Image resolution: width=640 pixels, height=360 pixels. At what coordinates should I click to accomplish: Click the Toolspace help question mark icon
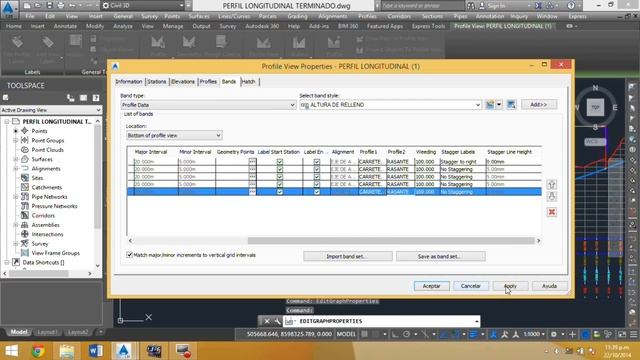point(96,98)
